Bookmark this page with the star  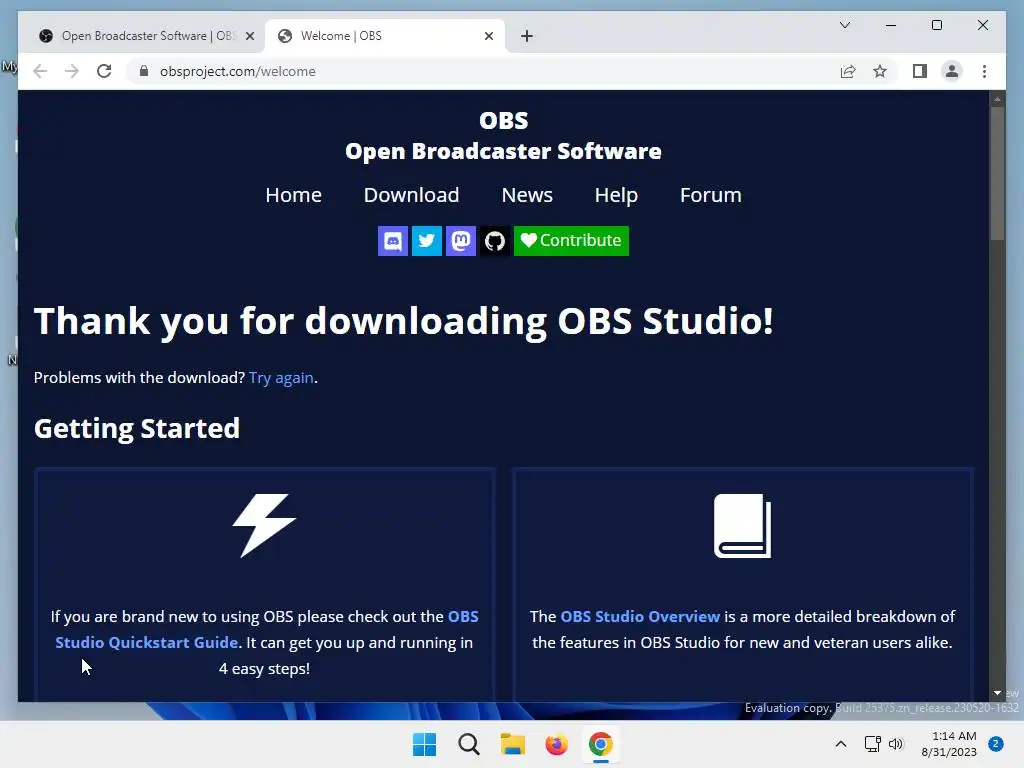(880, 71)
